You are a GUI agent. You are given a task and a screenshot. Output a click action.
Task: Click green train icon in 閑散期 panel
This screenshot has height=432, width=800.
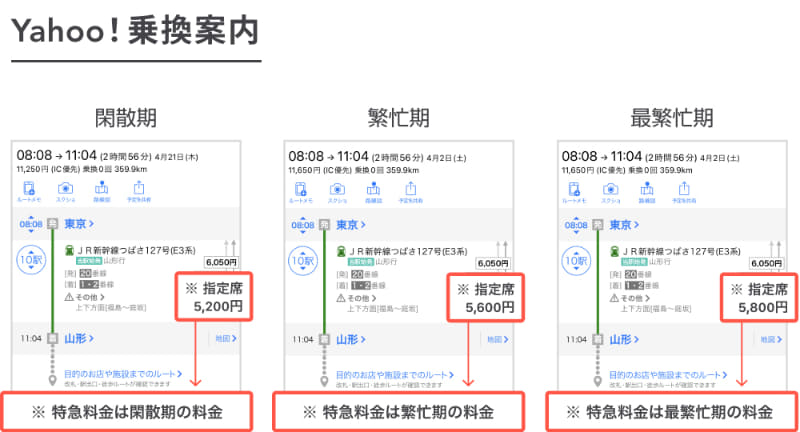coord(69,250)
